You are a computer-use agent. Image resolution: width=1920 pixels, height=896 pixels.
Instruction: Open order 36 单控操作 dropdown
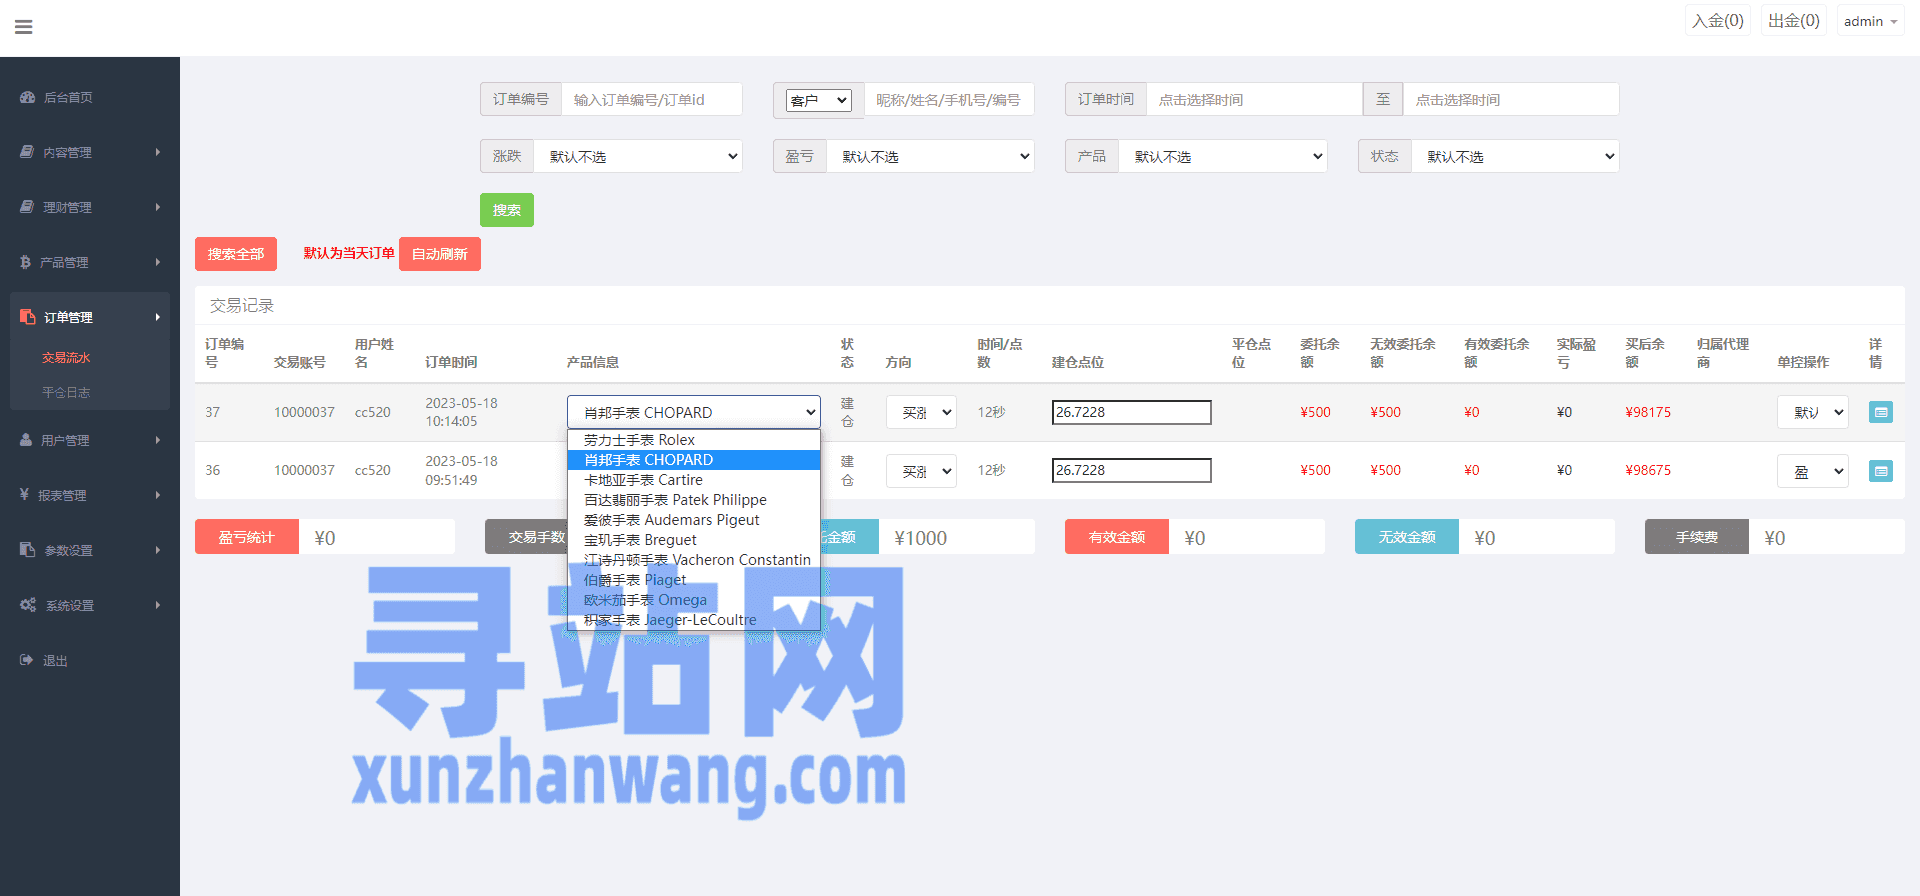tap(1812, 471)
